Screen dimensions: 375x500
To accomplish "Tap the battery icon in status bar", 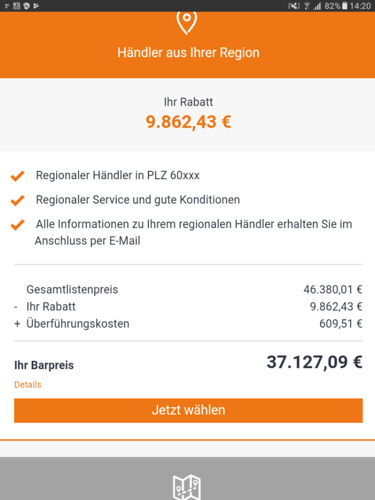I will [x=345, y=6].
